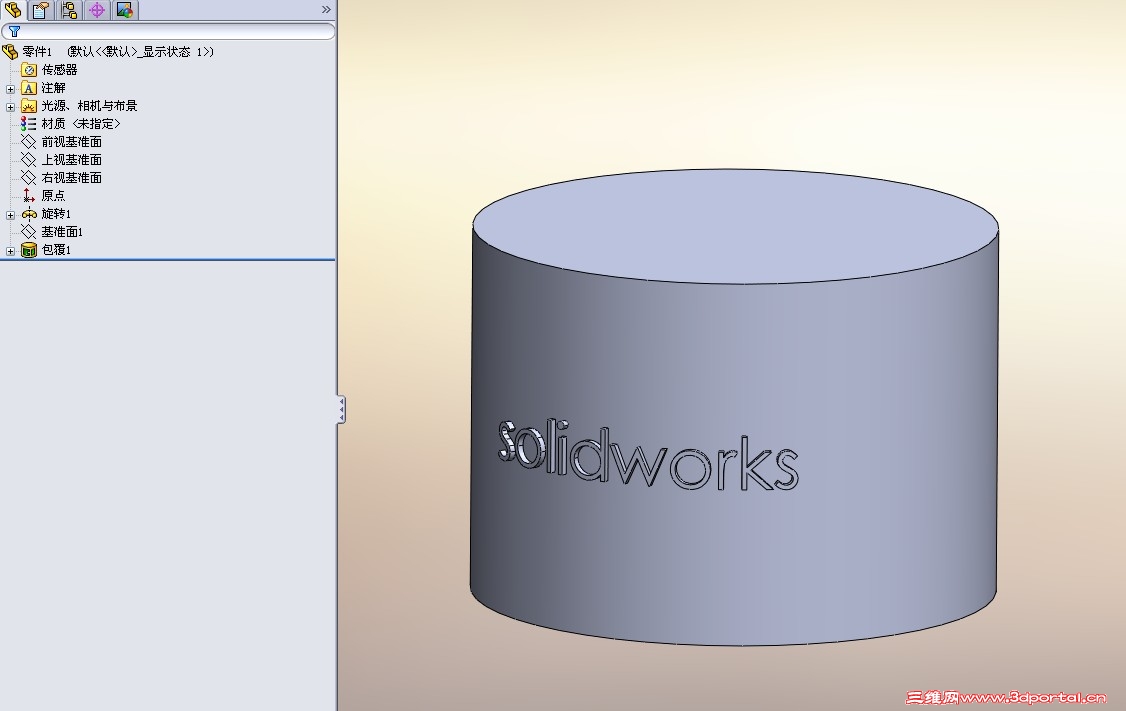Select the 传感器 sensors folder icon
This screenshot has width=1126, height=711.
29,70
